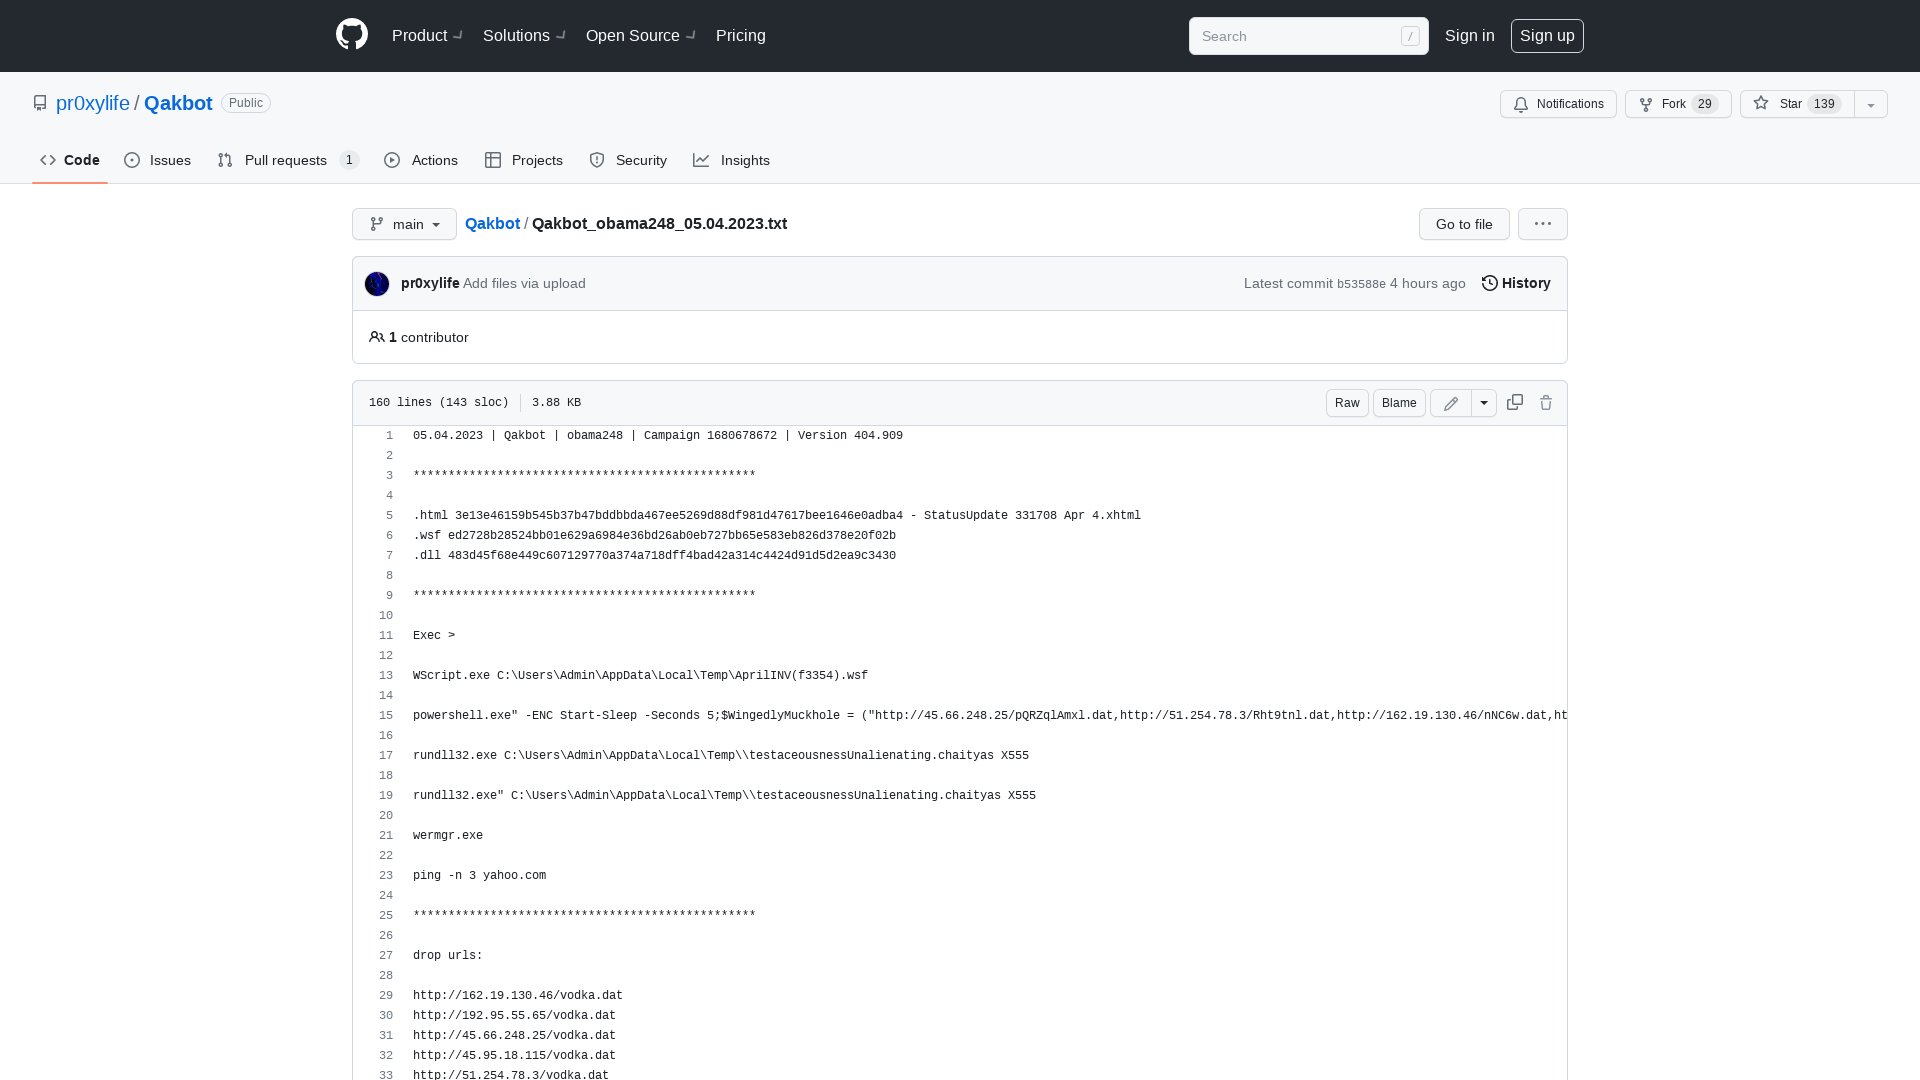Click the Raw view button
The width and height of the screenshot is (1920, 1080).
(1346, 402)
